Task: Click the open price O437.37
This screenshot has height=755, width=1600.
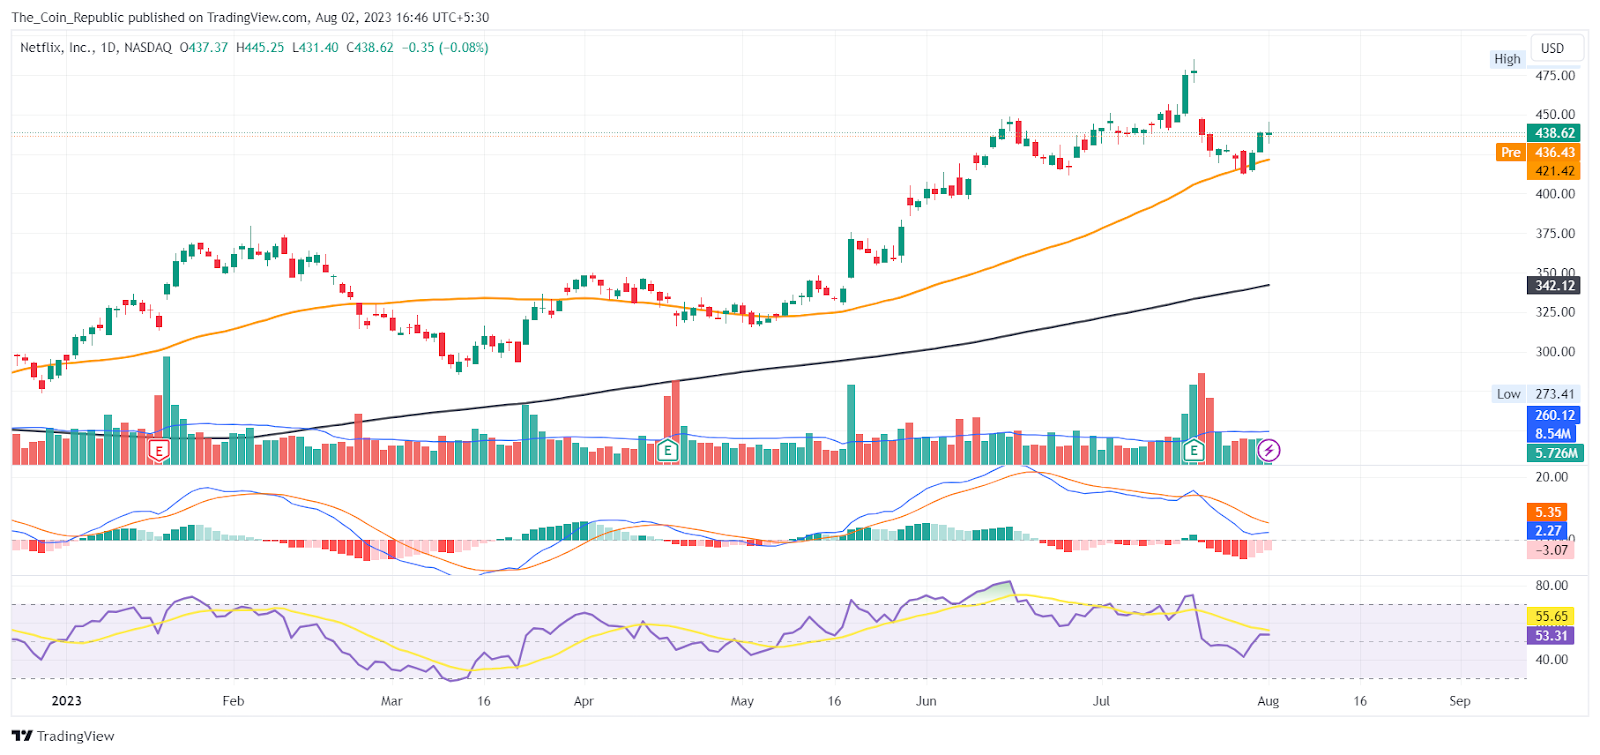Action: [204, 47]
